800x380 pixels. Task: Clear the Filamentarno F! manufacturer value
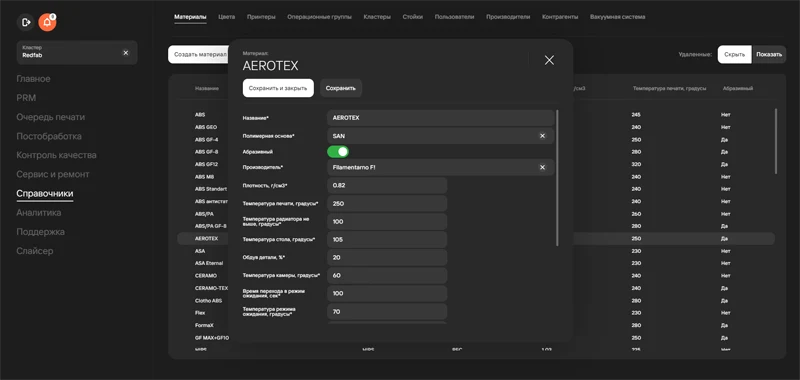point(542,167)
